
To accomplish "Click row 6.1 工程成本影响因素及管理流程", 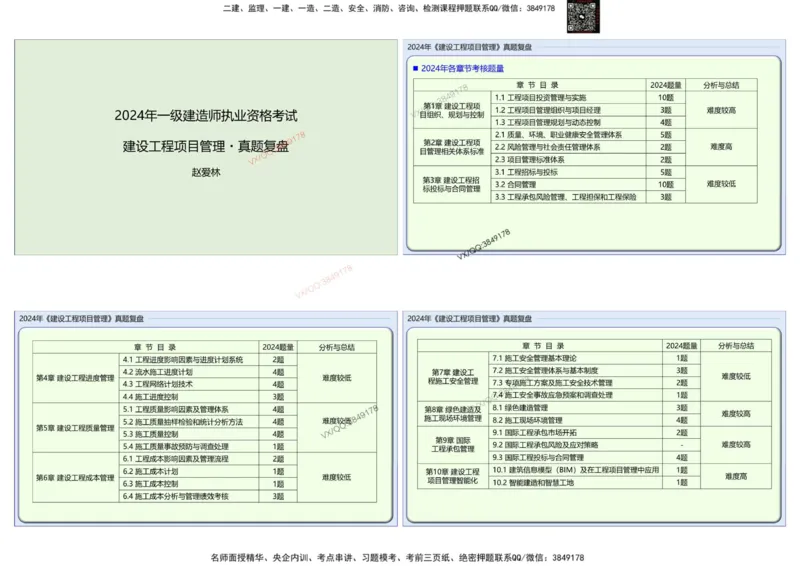I will pyautogui.click(x=189, y=459).
